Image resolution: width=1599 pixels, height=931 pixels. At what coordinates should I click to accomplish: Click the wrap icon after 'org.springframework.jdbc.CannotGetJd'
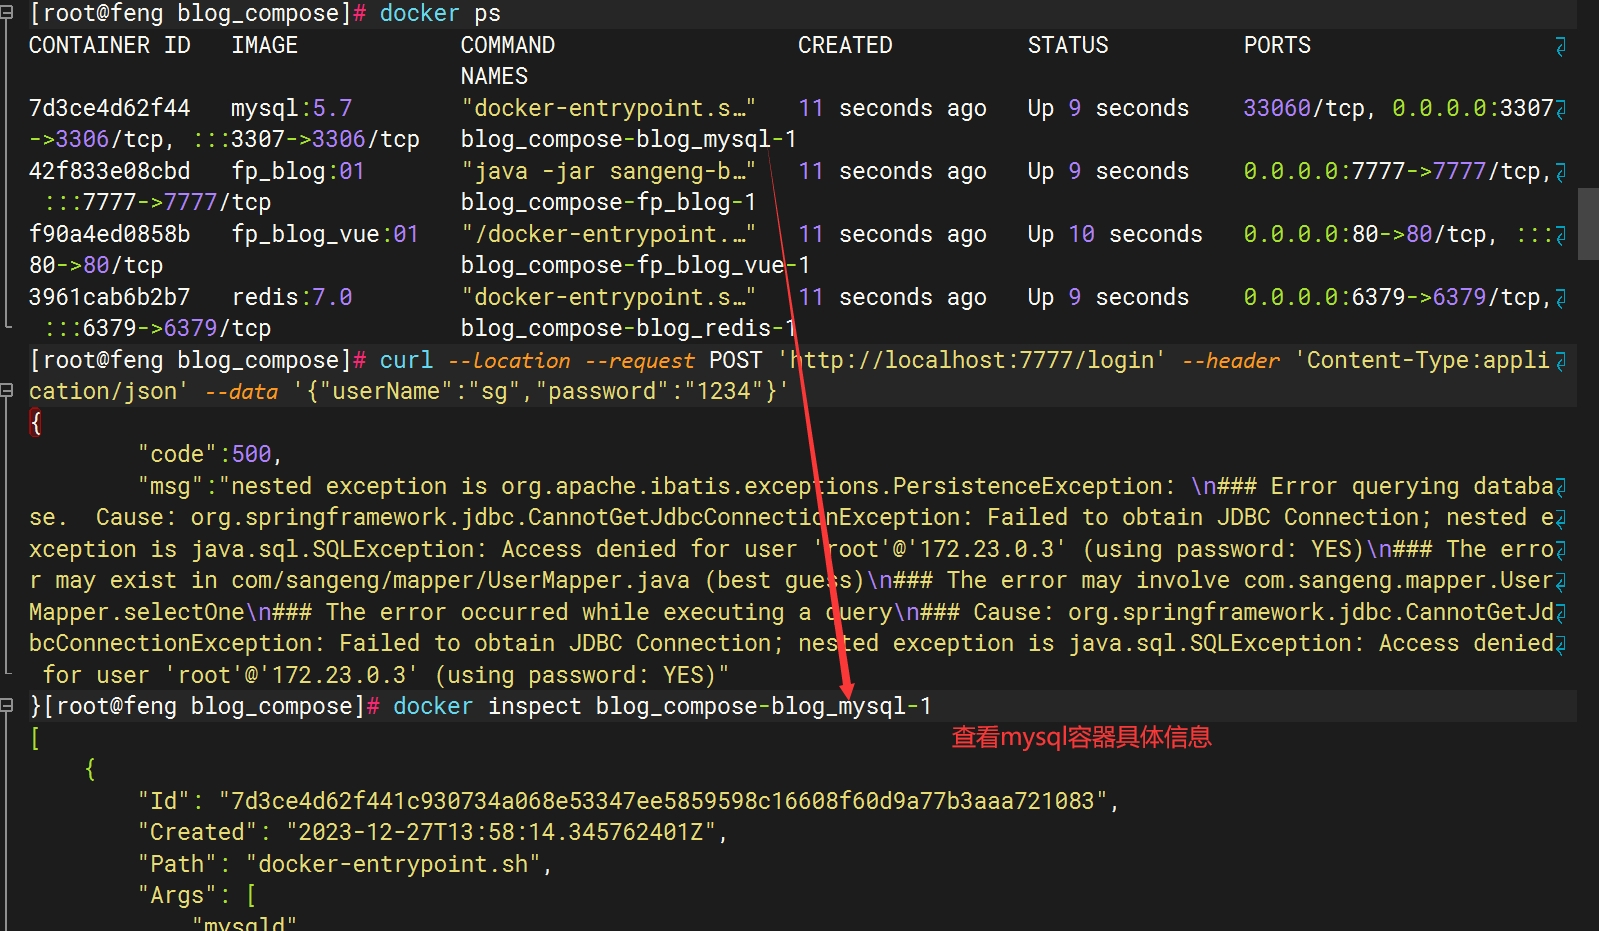pyautogui.click(x=1561, y=613)
